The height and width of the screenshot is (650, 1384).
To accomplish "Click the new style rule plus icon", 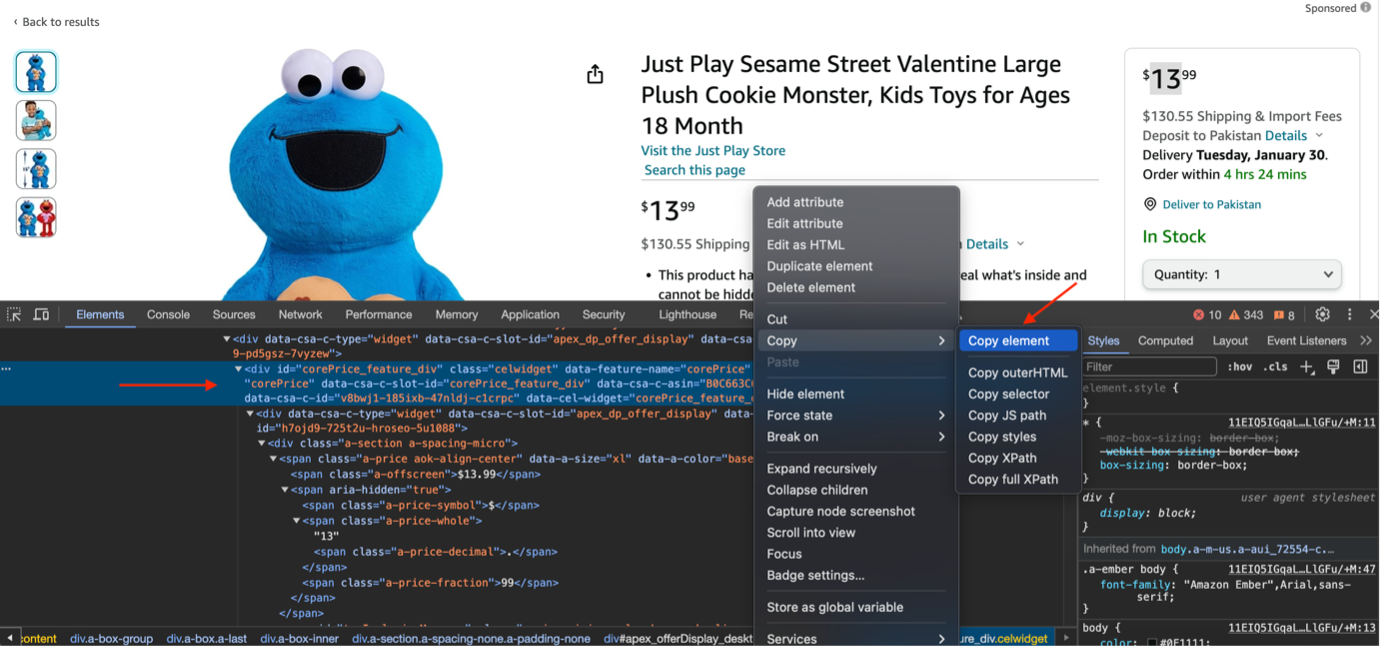I will click(x=1307, y=367).
